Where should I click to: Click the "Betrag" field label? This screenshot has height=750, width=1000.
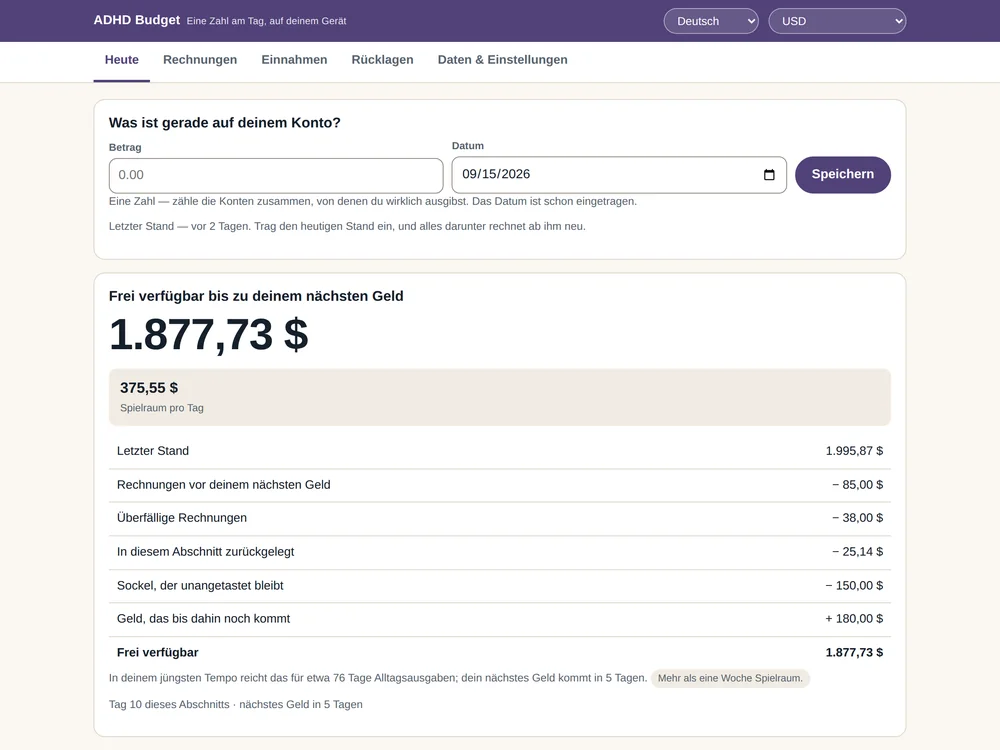tap(125, 147)
